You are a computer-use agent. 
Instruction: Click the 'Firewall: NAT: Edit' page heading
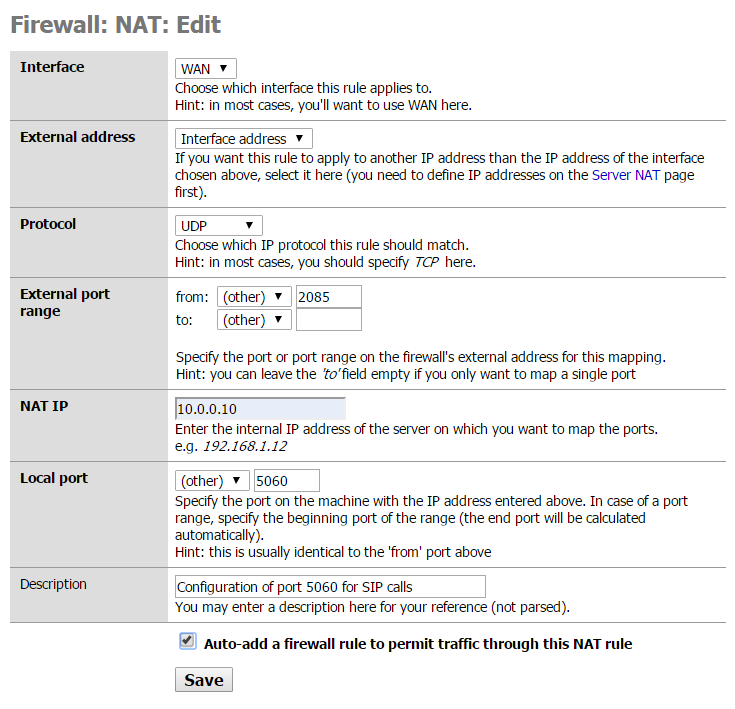[x=115, y=25]
